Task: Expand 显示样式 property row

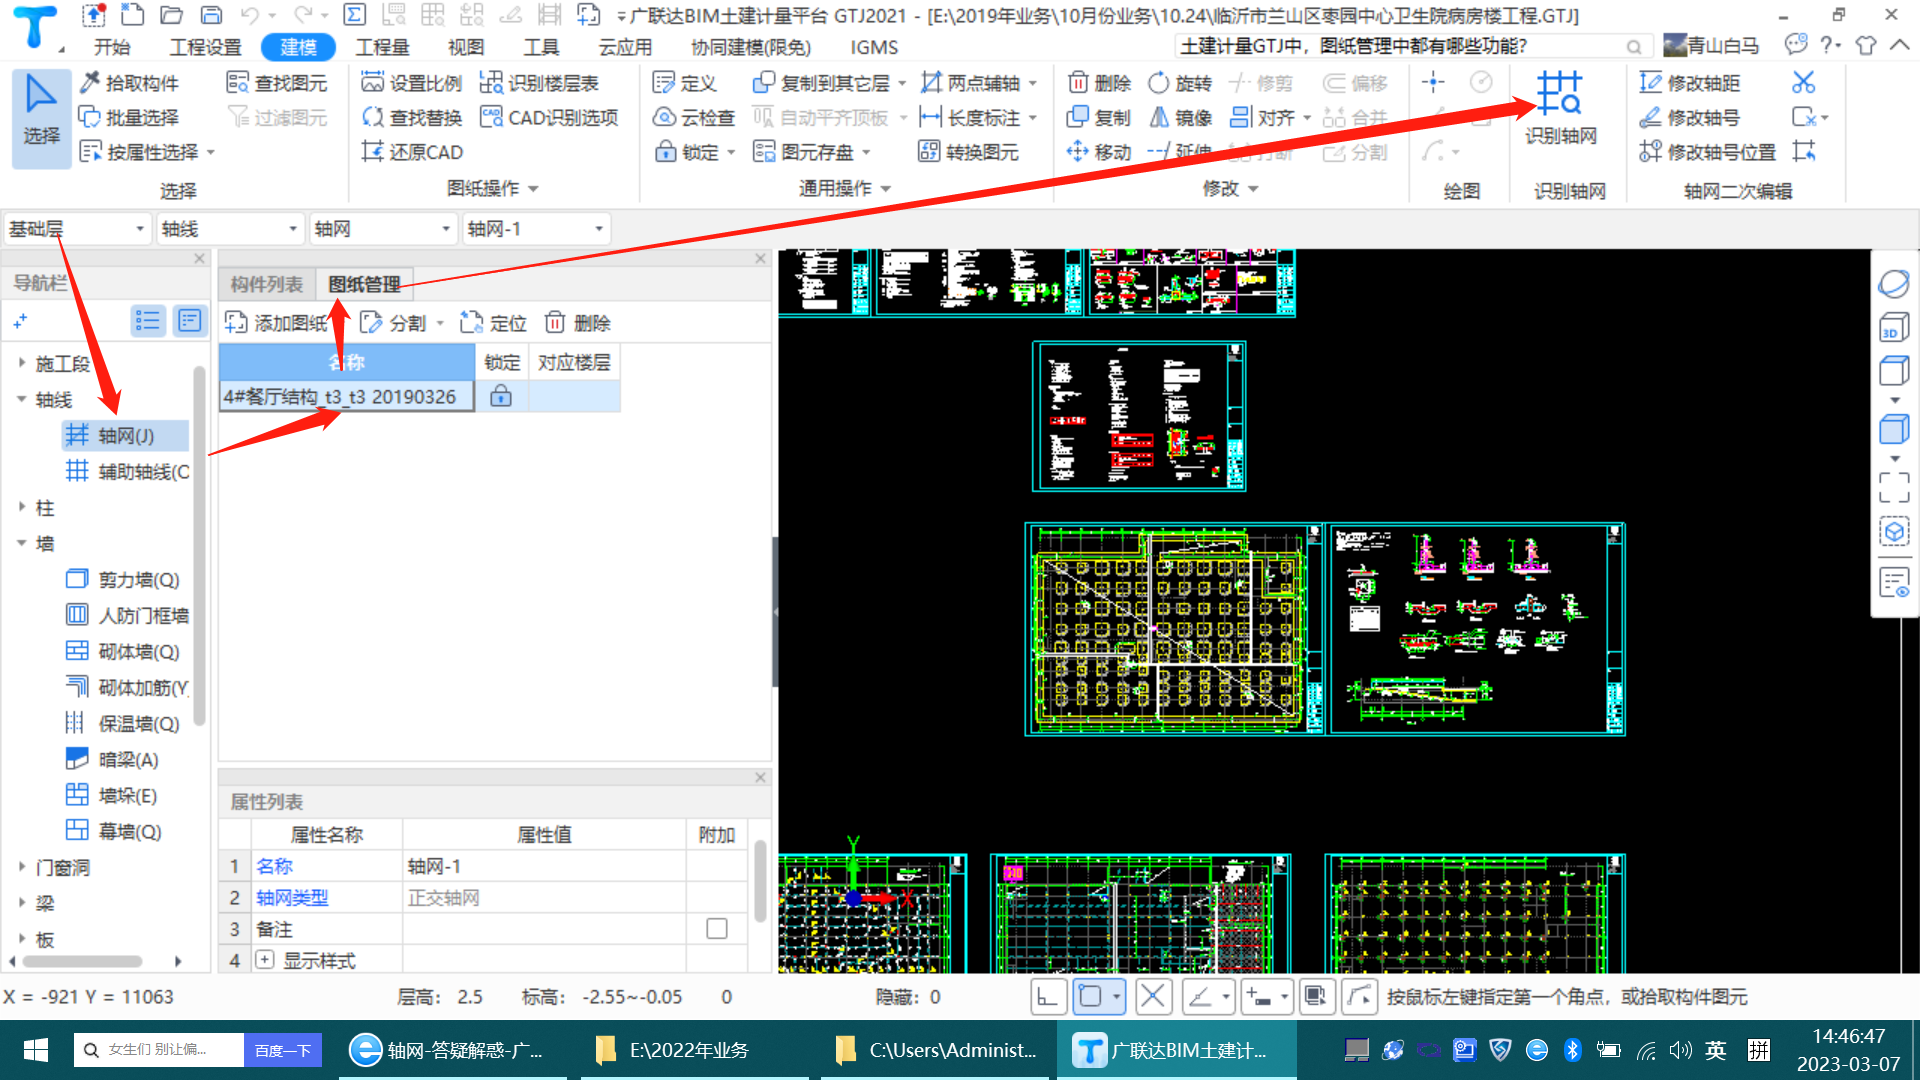Action: click(x=264, y=960)
